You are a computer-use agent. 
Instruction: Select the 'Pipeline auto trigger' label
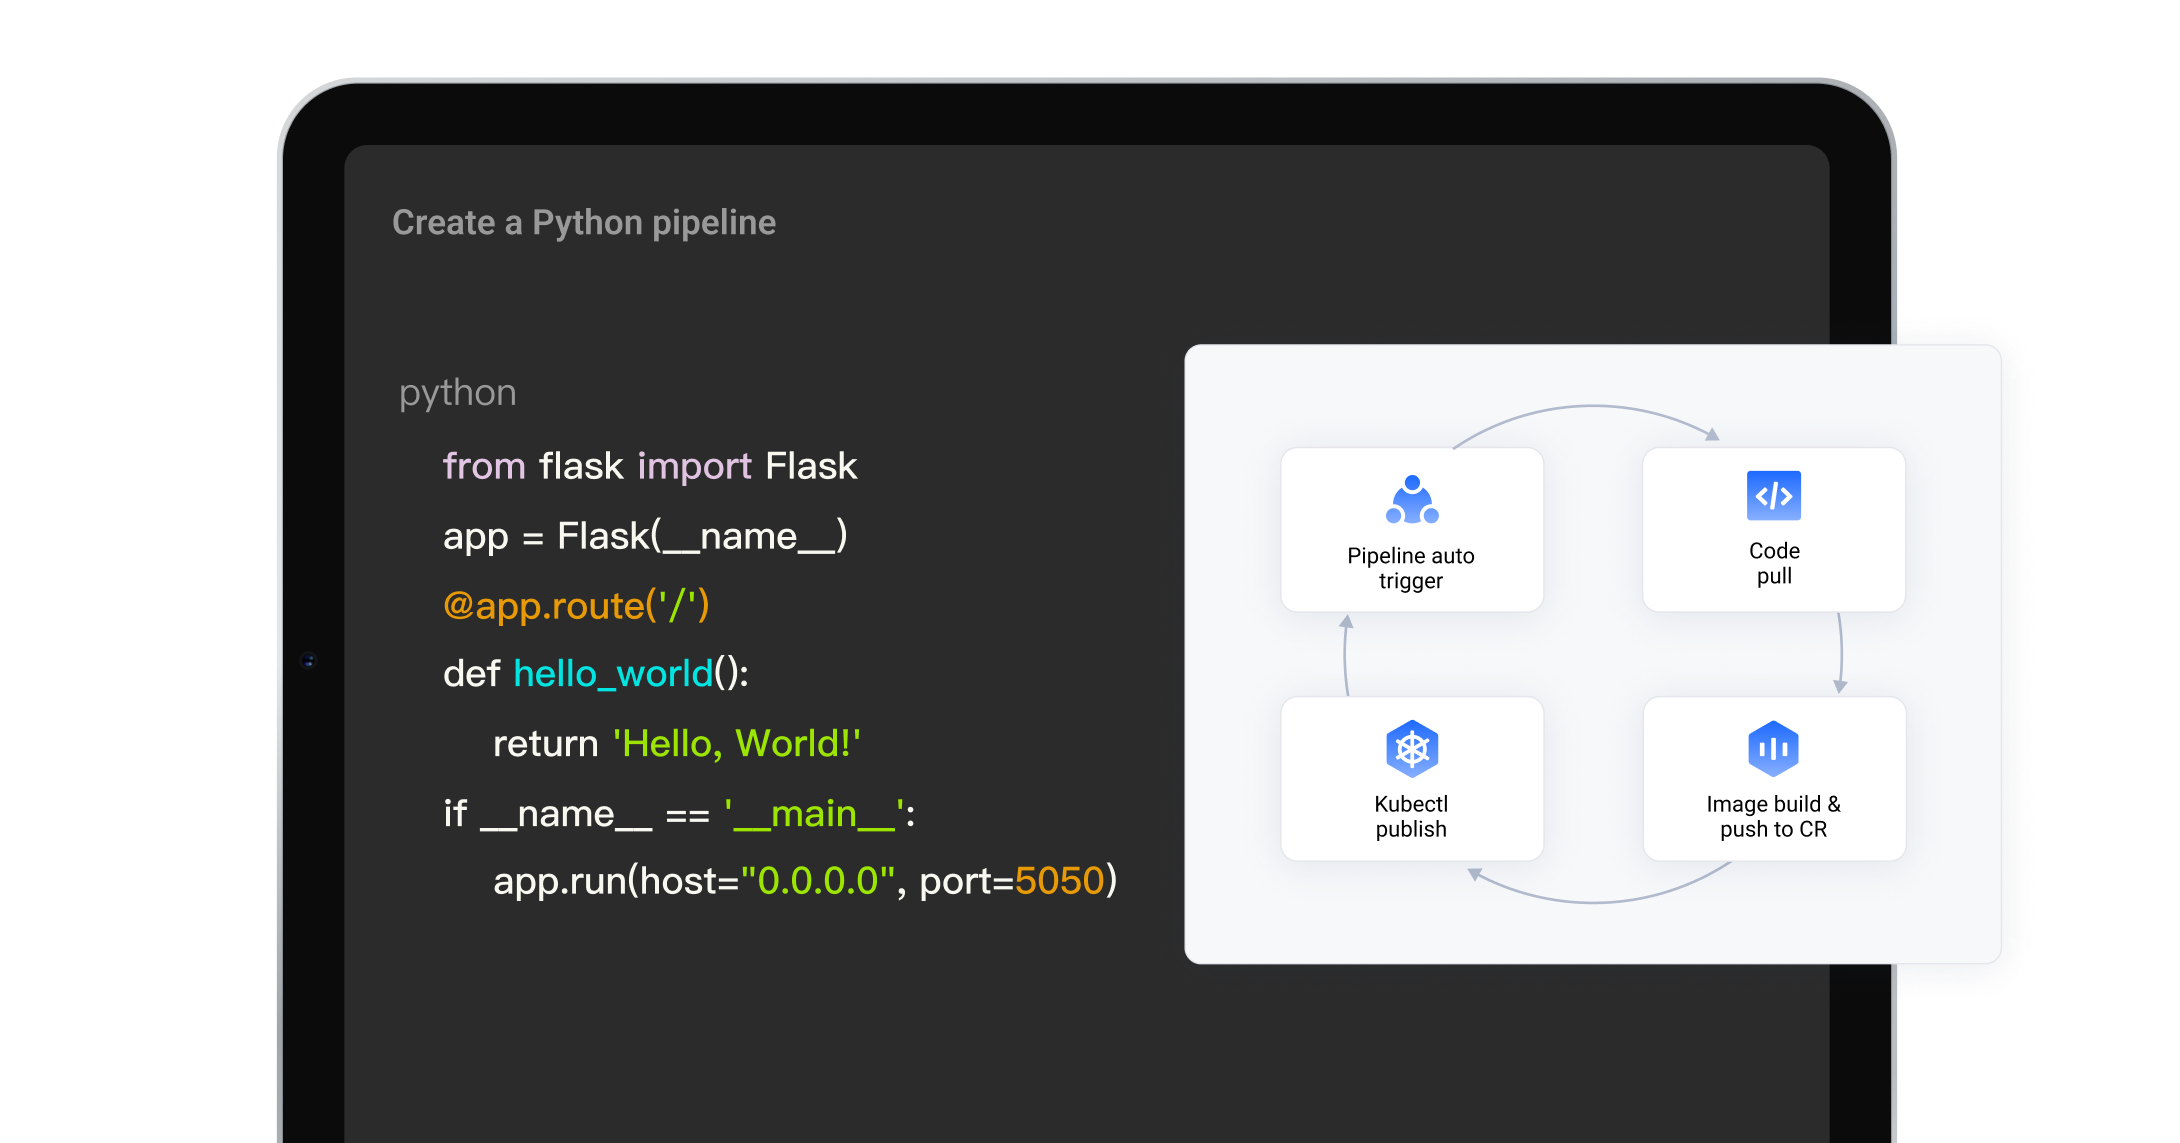click(x=1411, y=568)
